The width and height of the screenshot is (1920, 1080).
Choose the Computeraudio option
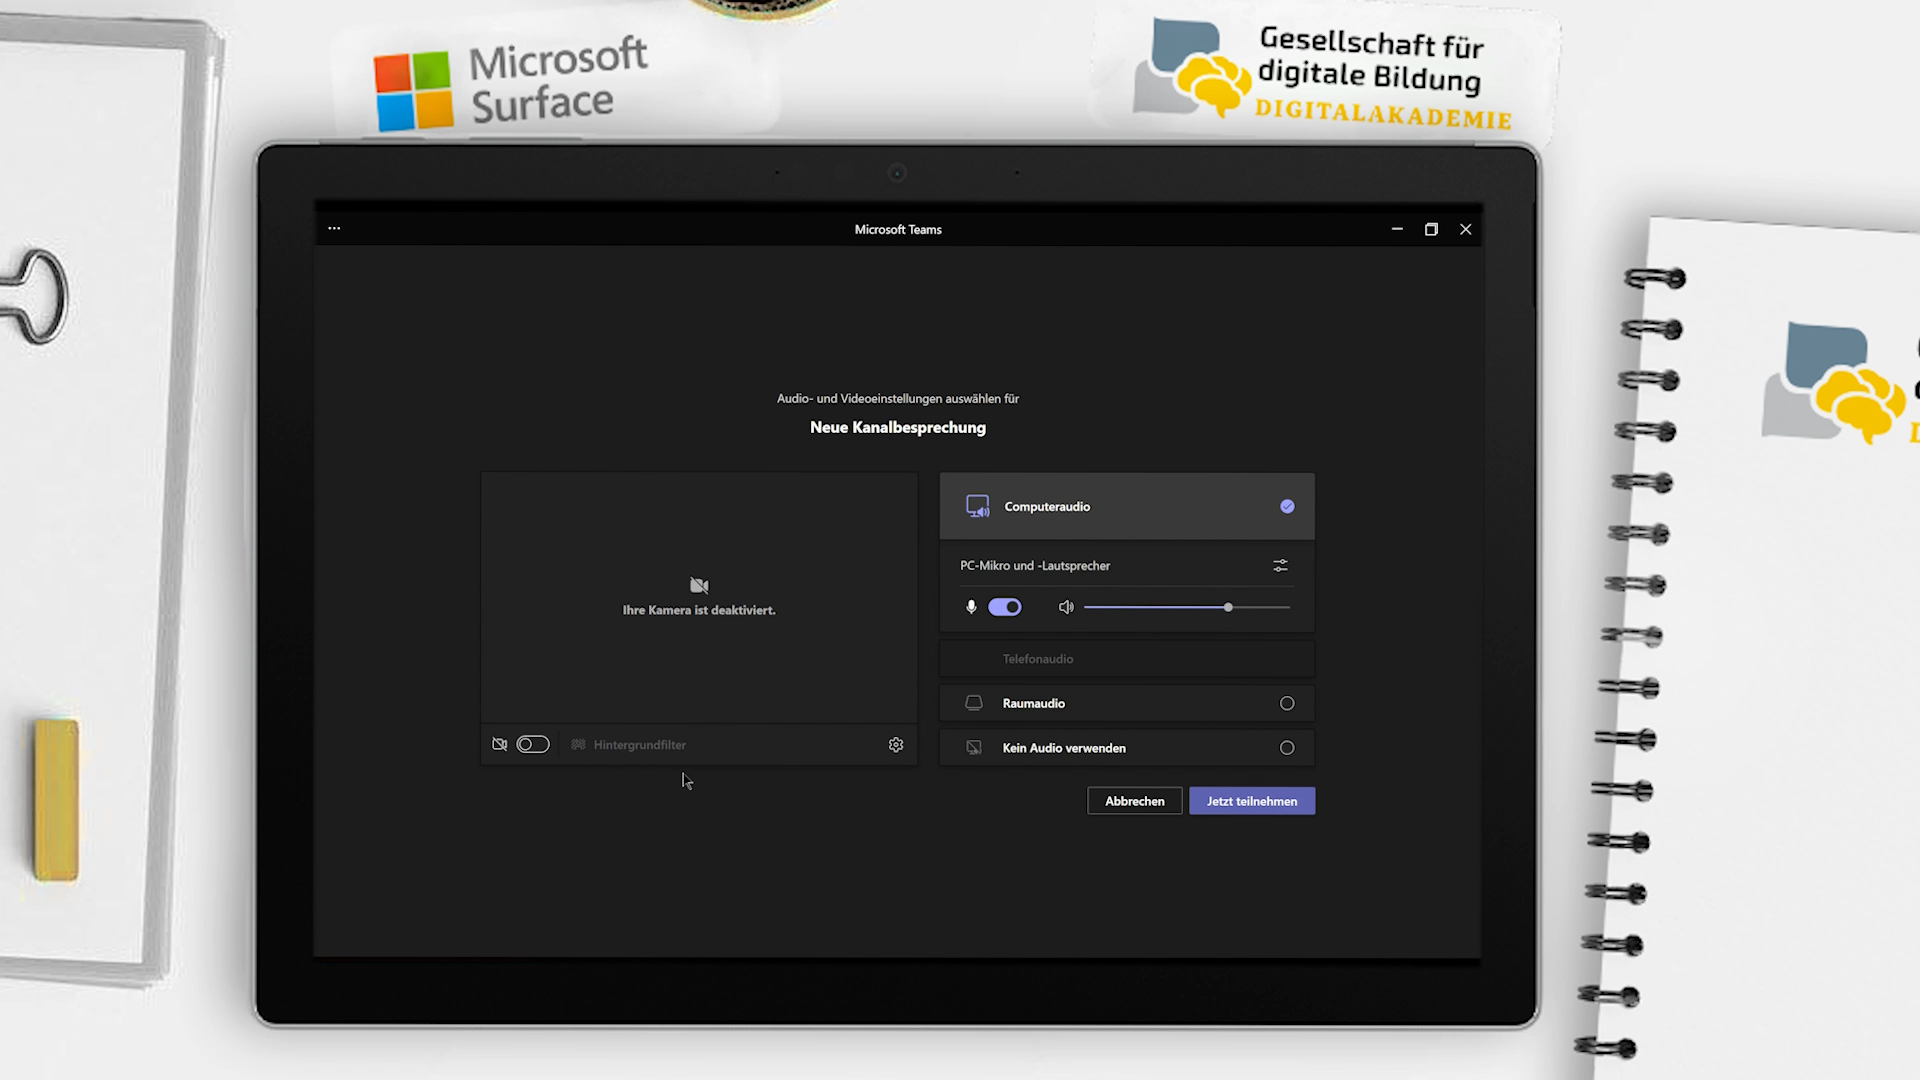(1127, 506)
